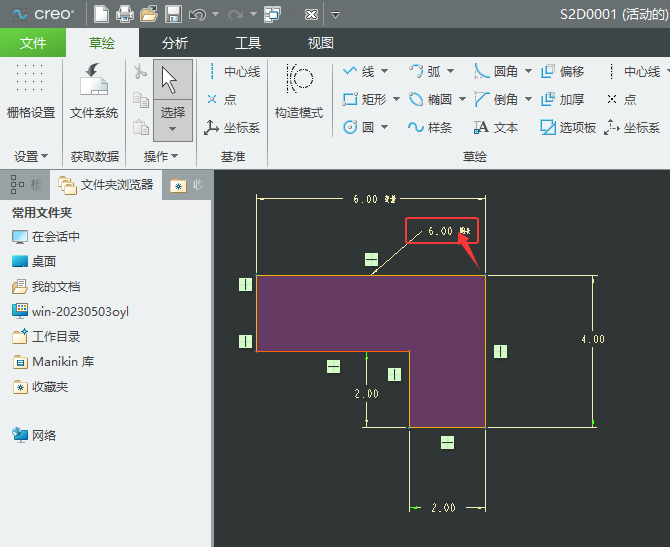Open 桌面 desktop folder

(34, 261)
